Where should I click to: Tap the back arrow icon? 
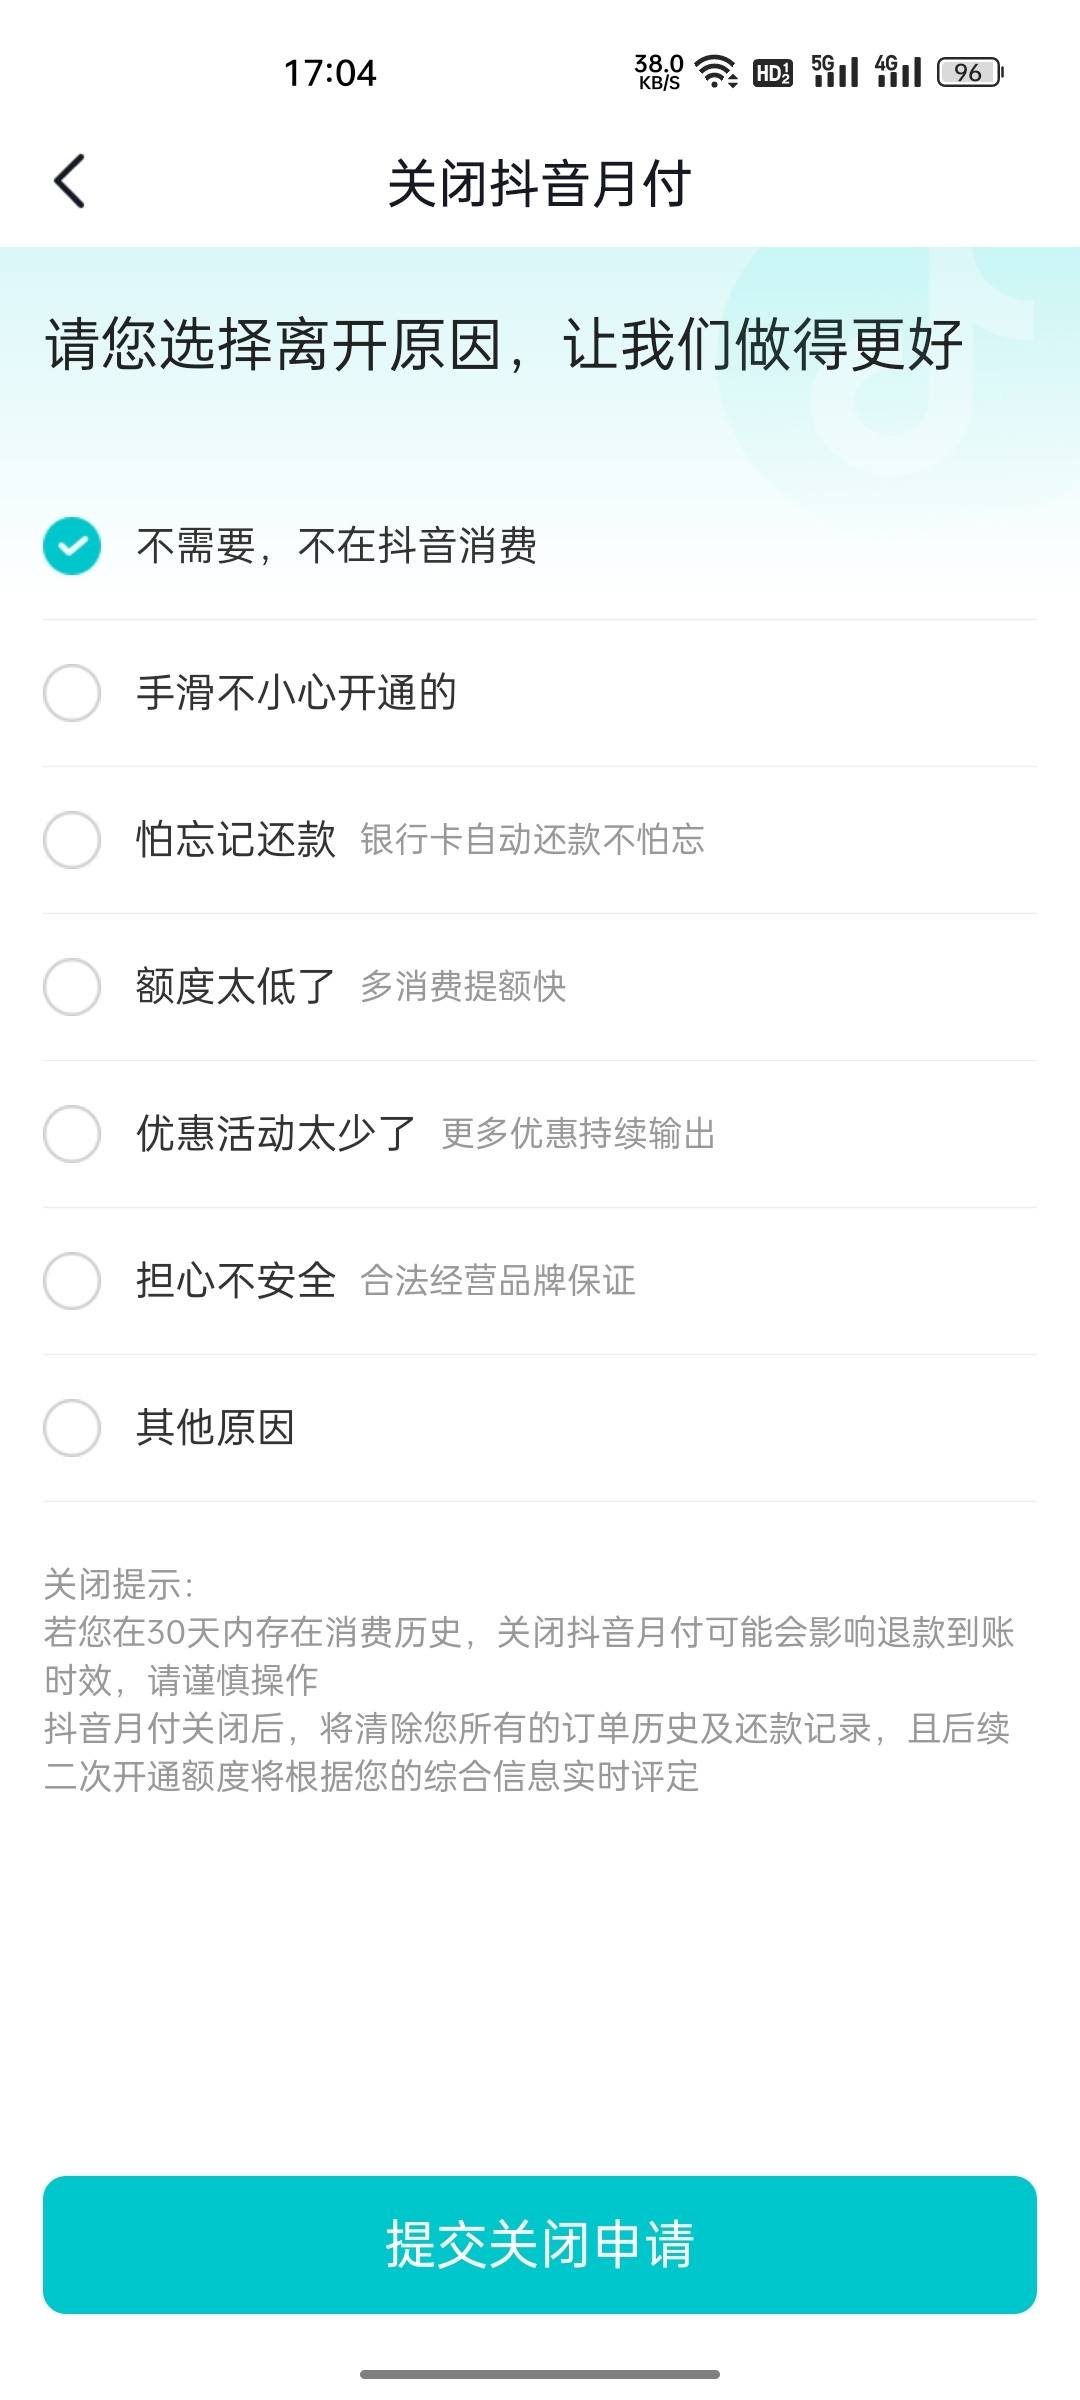coord(69,181)
